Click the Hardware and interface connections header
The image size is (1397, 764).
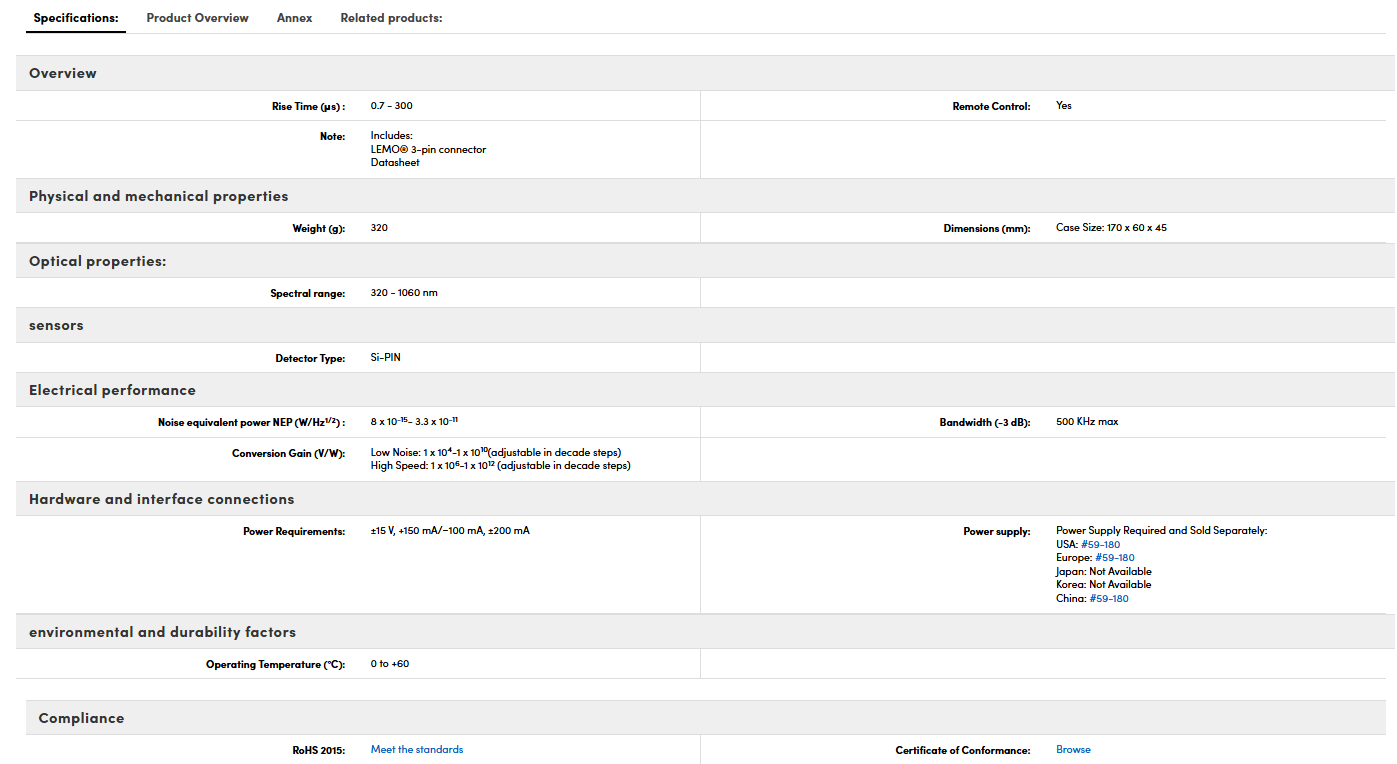point(705,499)
